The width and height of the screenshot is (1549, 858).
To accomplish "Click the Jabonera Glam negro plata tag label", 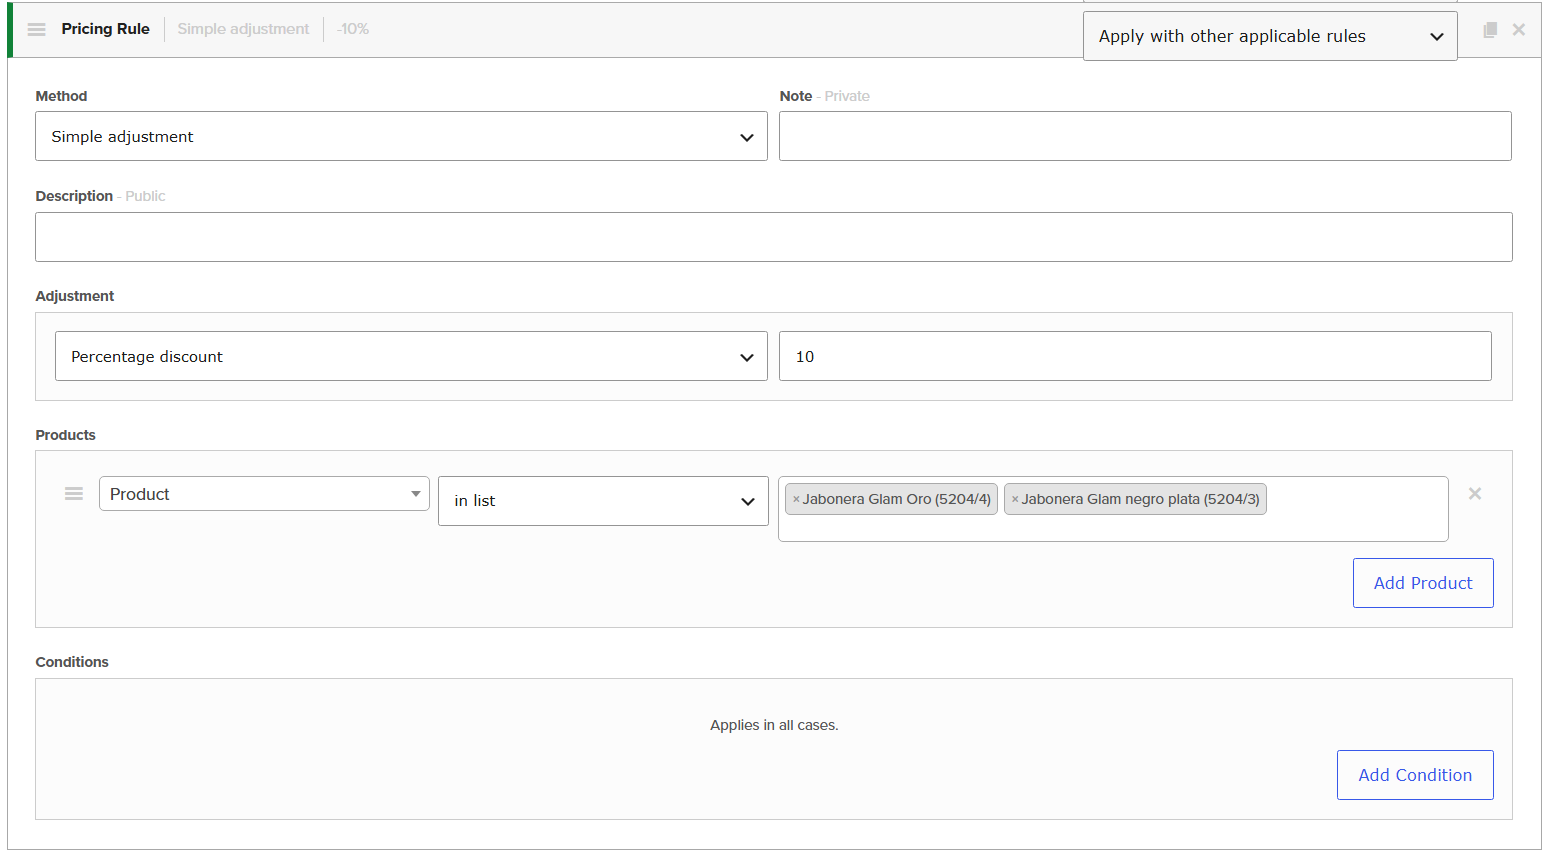I will [x=1141, y=499].
